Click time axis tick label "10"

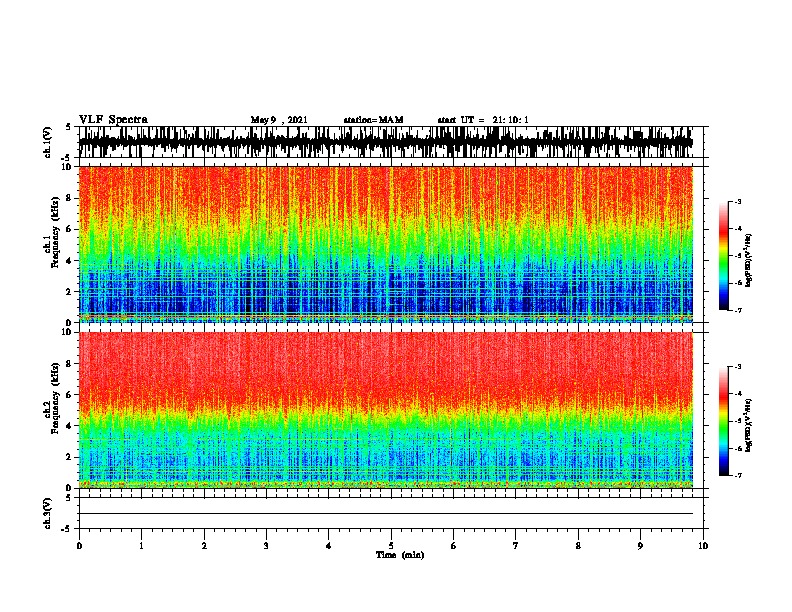tap(703, 546)
